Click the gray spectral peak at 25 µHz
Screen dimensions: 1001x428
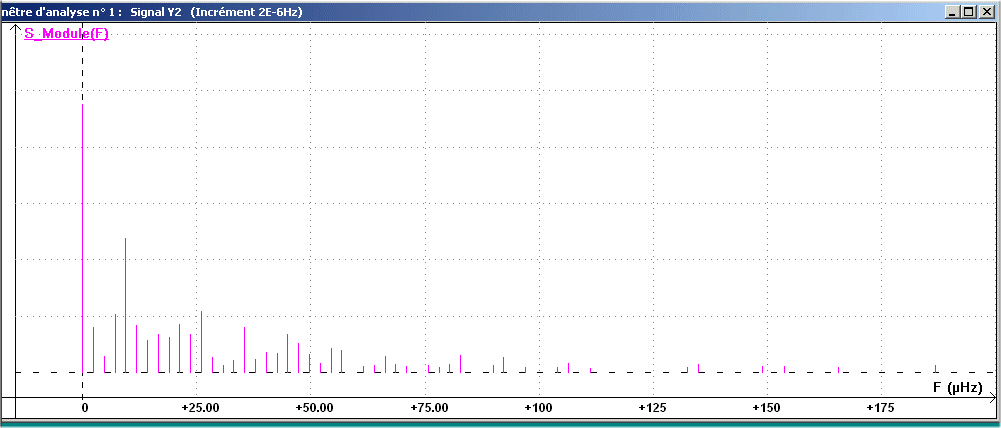click(x=201, y=340)
